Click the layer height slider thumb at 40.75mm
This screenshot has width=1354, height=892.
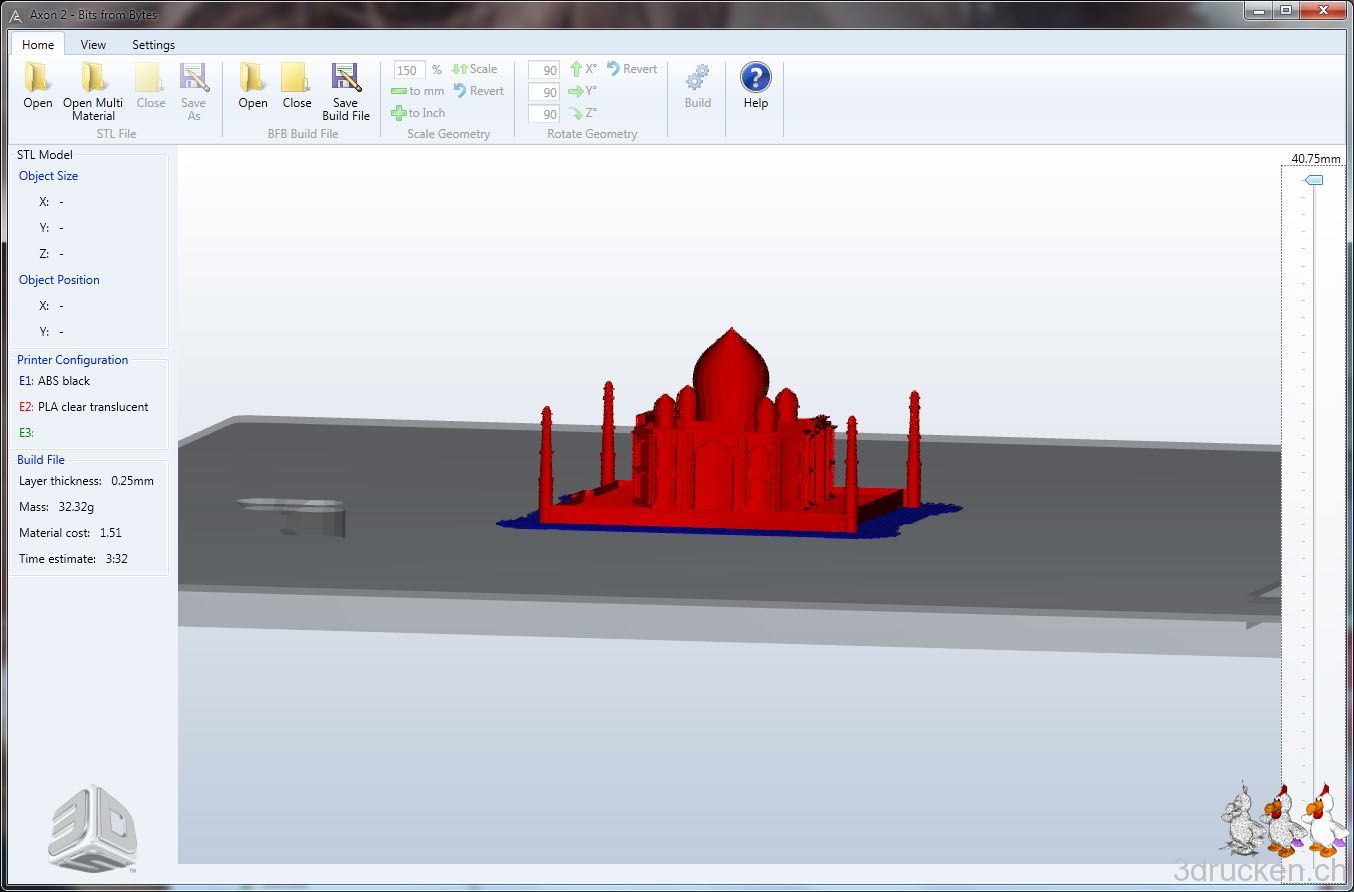(1314, 180)
